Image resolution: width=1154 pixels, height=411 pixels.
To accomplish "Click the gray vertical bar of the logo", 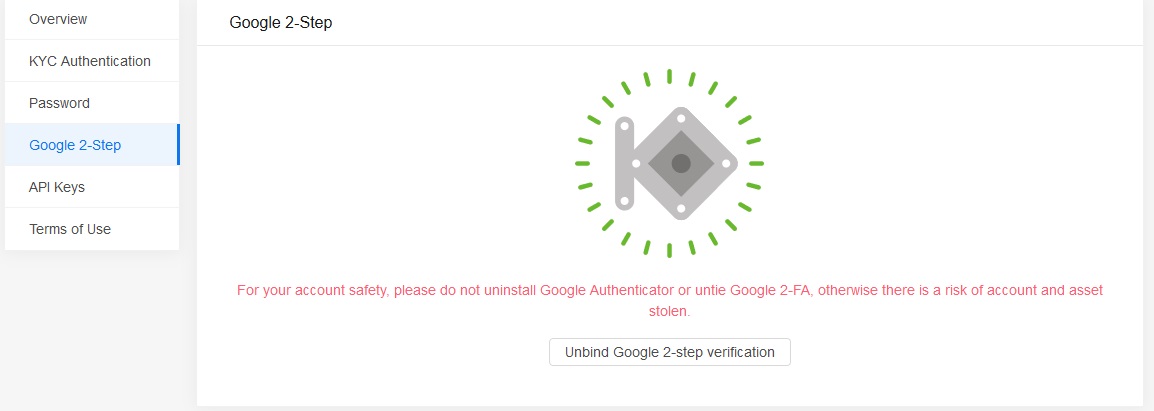I will click(x=624, y=164).
